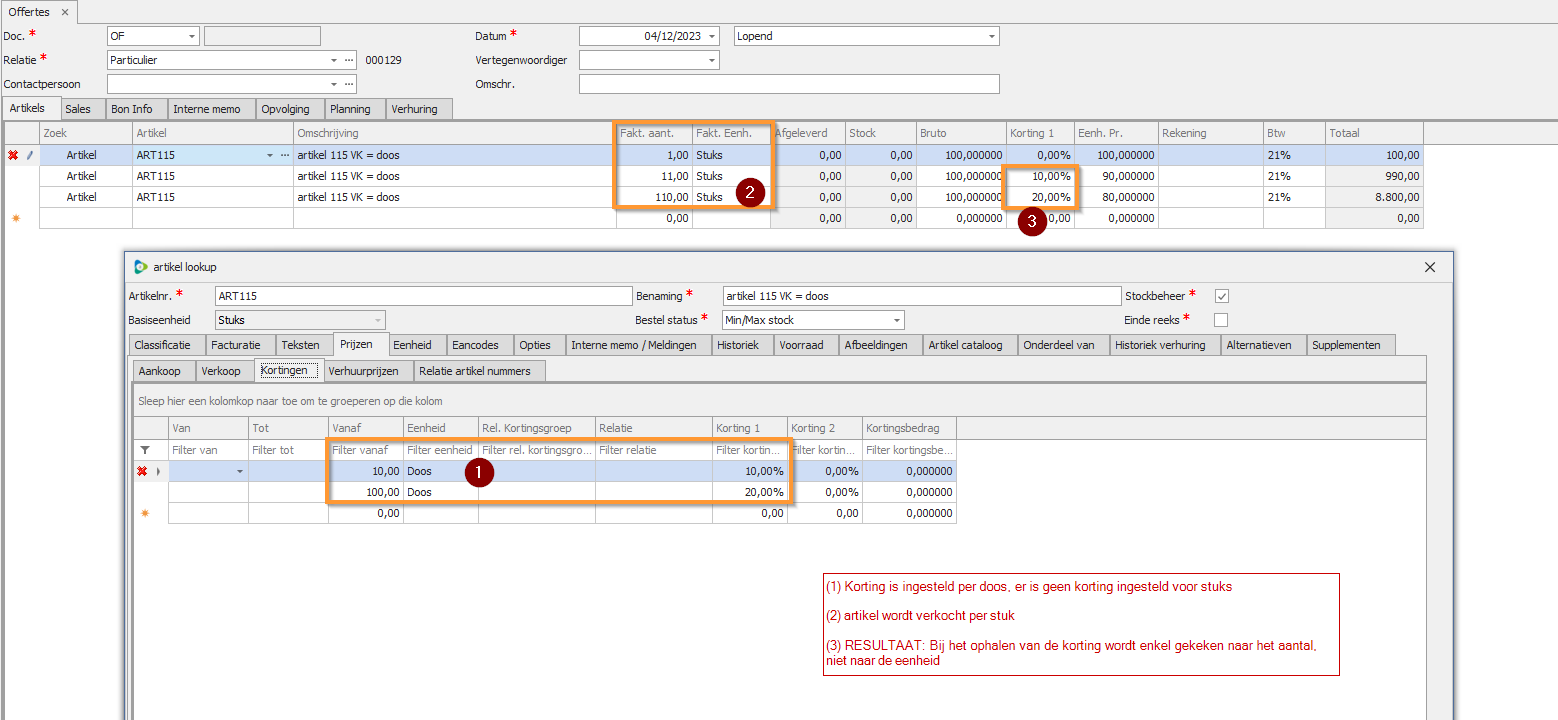Enable the Einde reeks checkbox
Viewport: 1558px width, 720px height.
(x=1221, y=320)
